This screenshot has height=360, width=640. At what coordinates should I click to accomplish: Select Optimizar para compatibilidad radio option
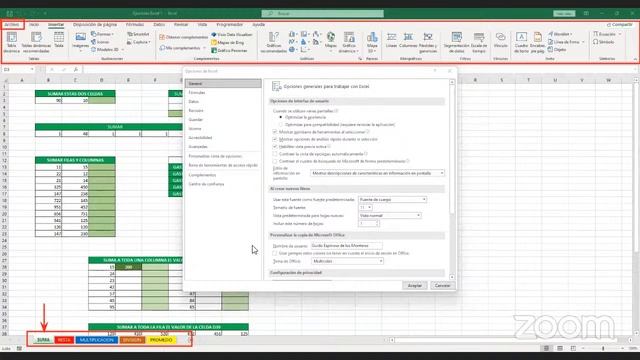281,124
